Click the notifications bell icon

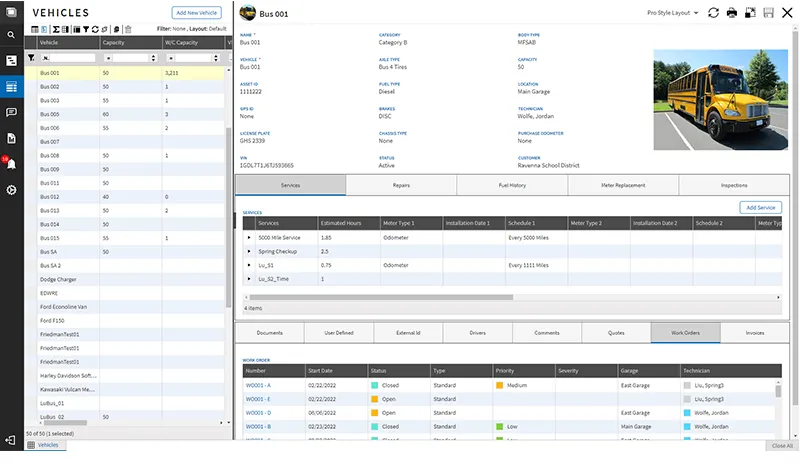click(x=11, y=164)
